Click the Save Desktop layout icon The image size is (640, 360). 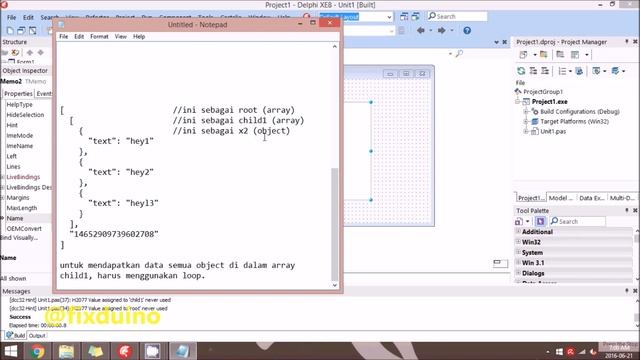404,16
